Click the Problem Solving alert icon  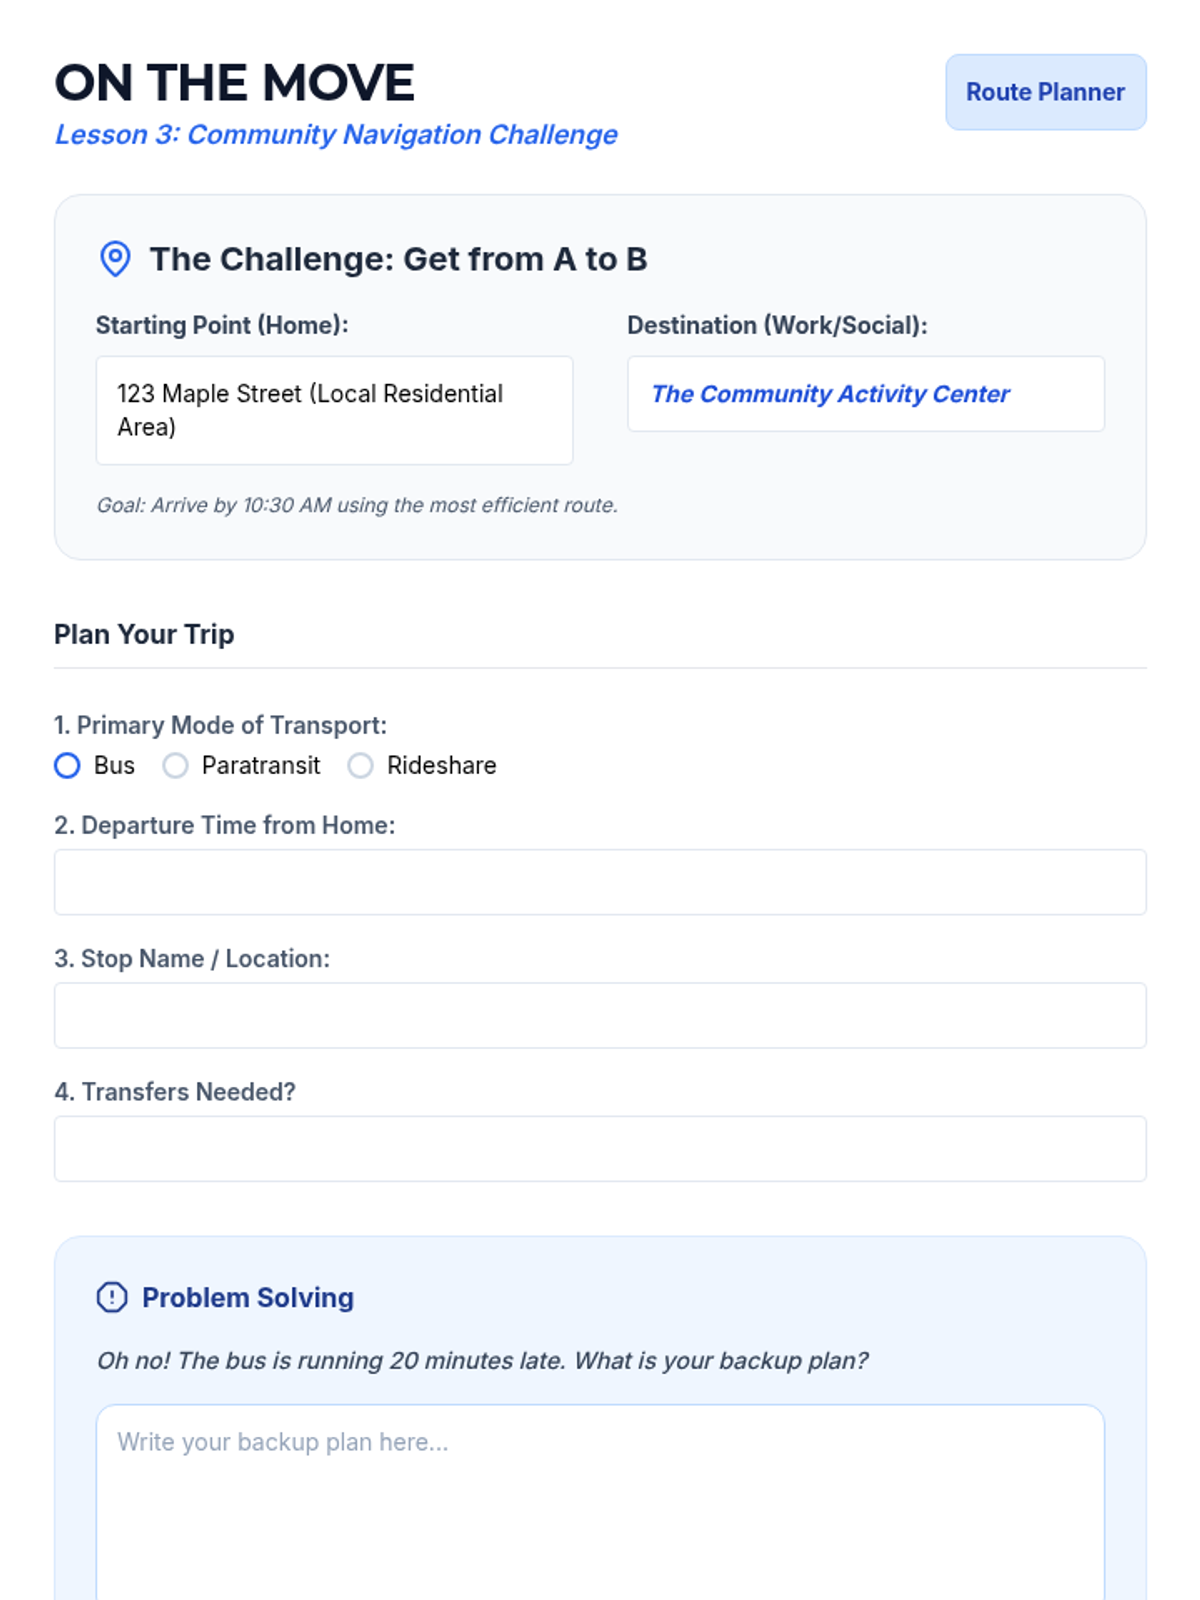pos(112,1297)
